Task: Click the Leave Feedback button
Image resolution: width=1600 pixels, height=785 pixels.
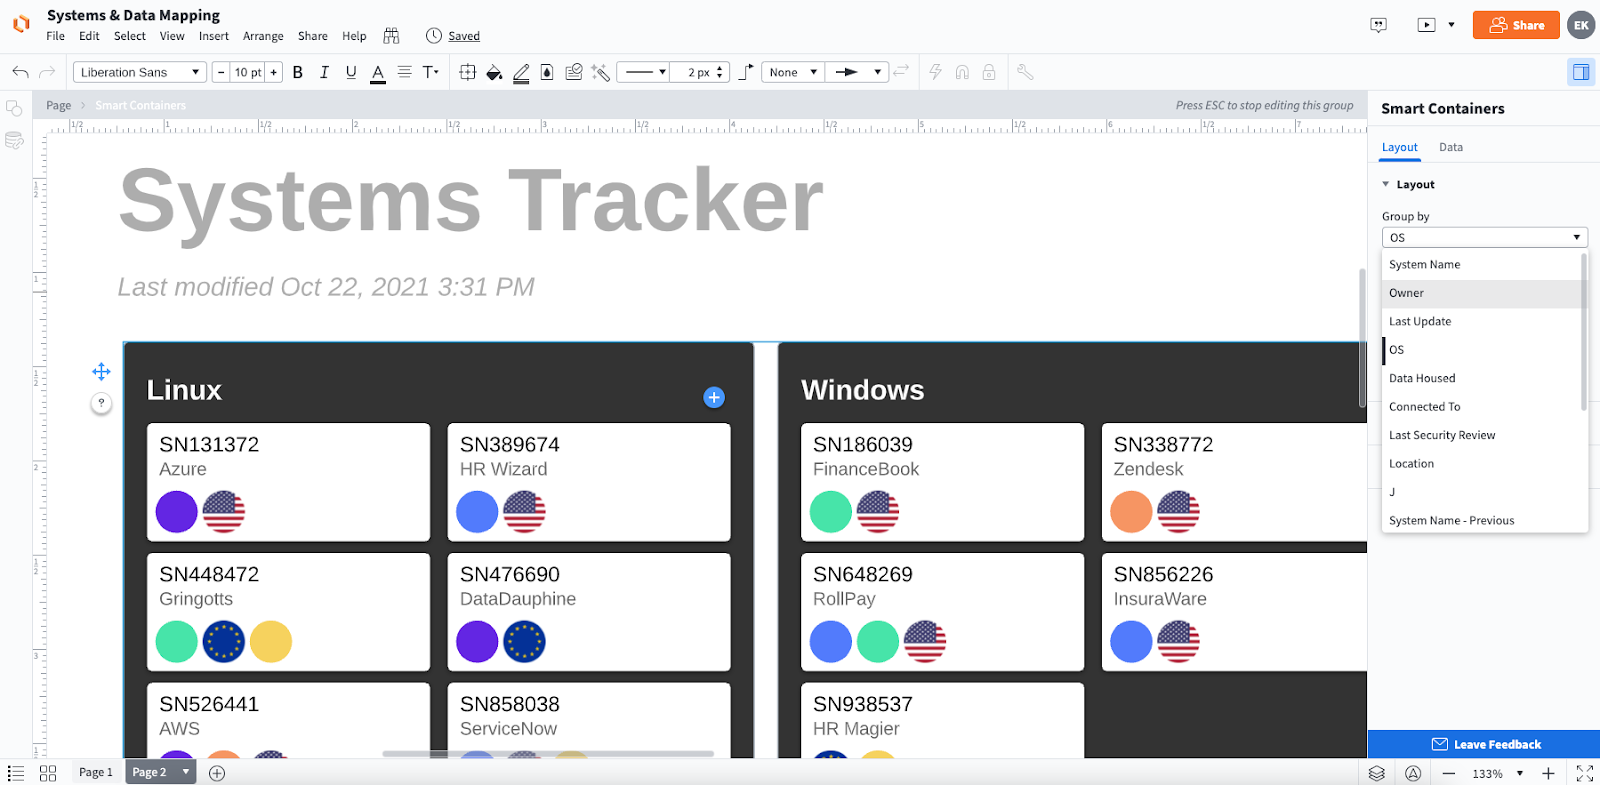Action: tap(1484, 744)
